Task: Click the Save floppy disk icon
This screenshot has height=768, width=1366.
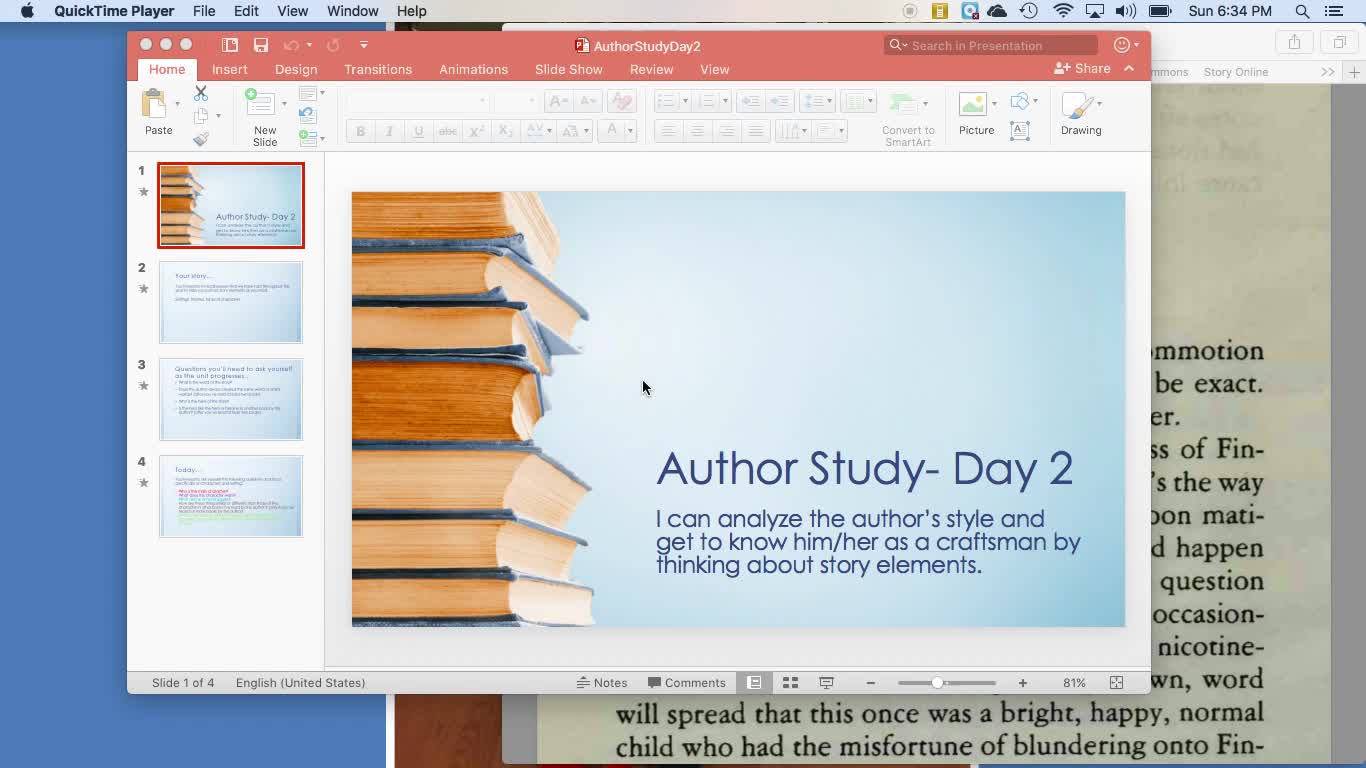Action: [261, 45]
